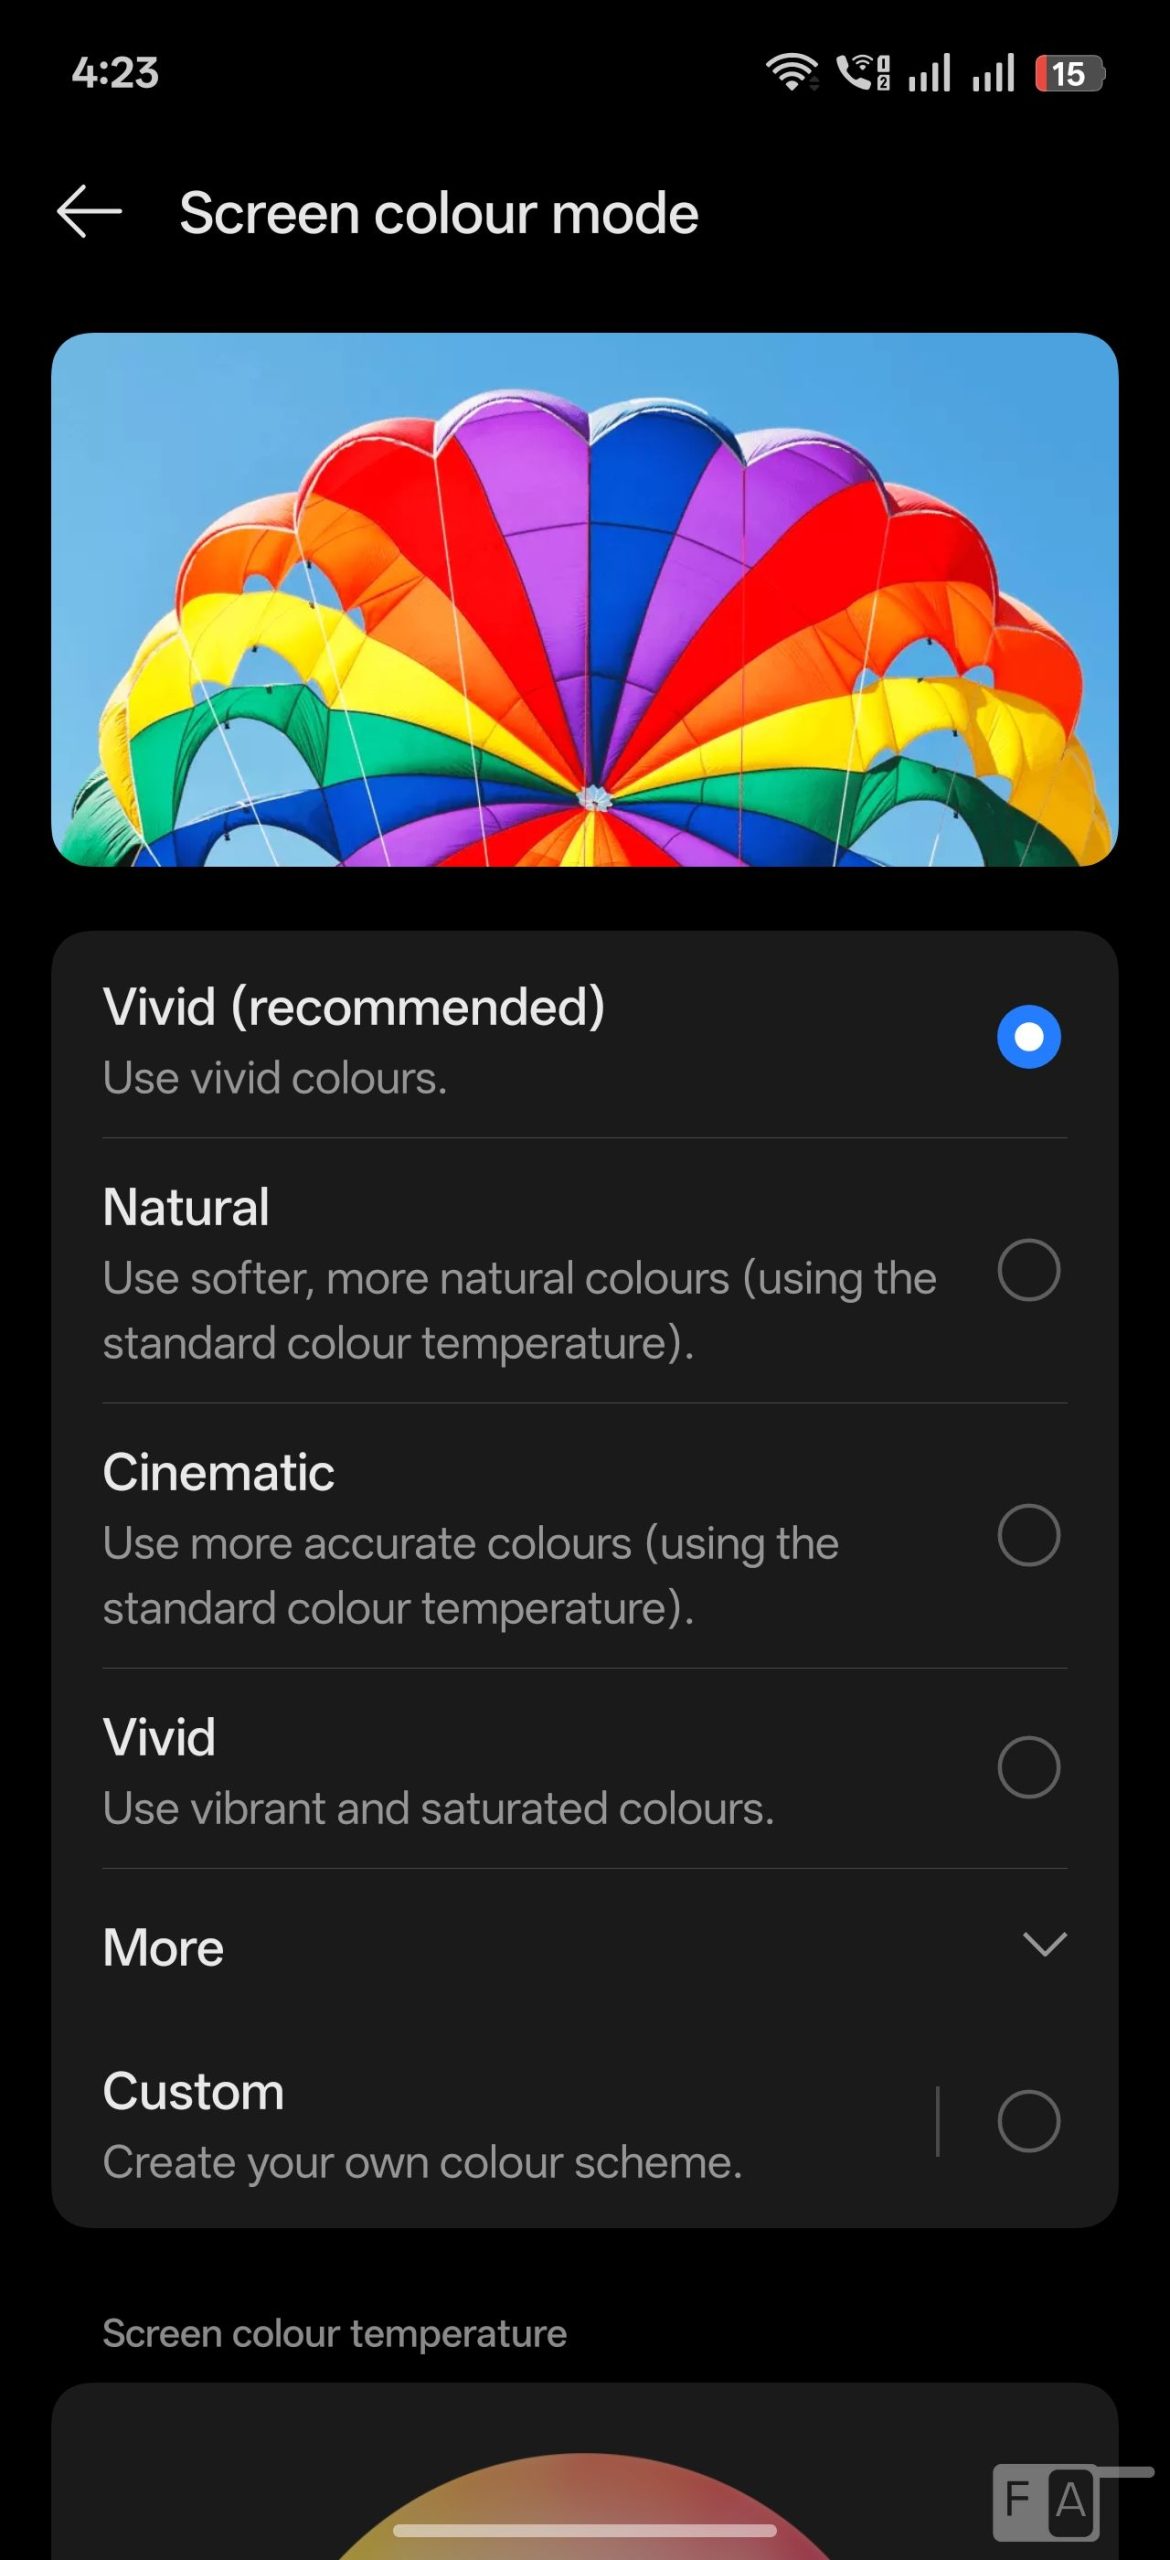Select the Vivid (recommended) radio button

[x=1028, y=1037]
